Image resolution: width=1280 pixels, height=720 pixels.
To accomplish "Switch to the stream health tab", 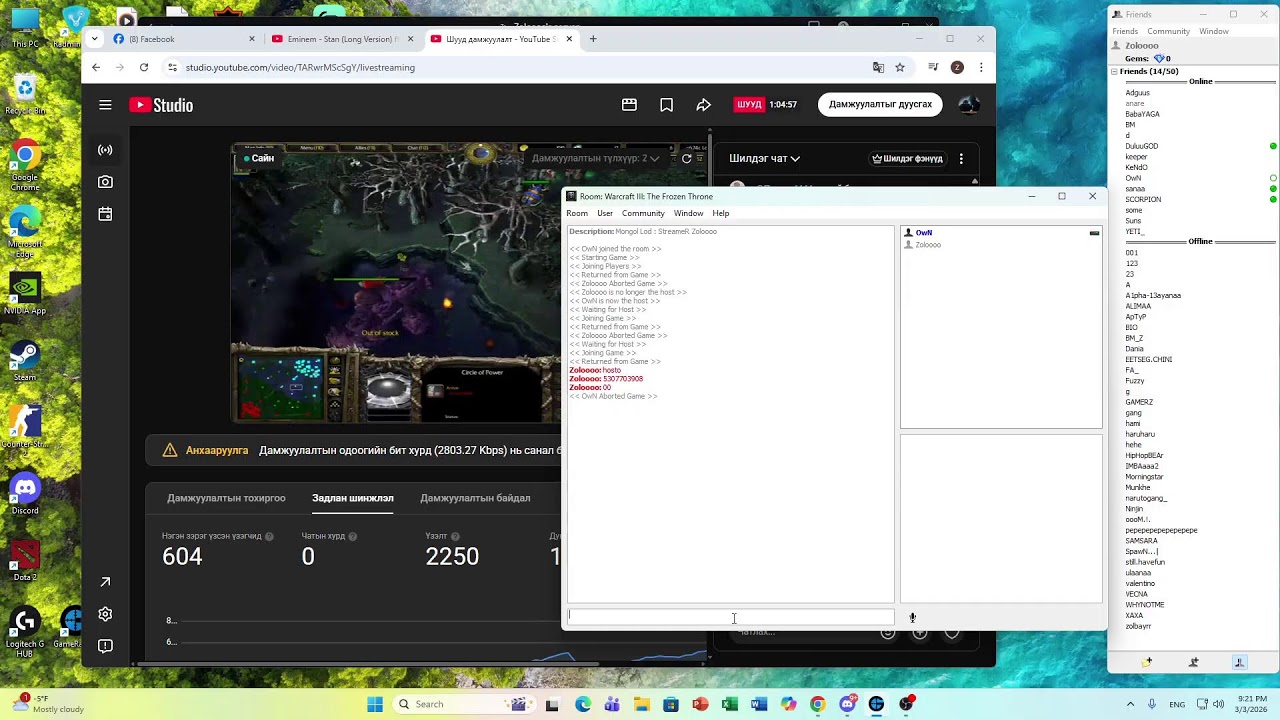I will point(475,498).
